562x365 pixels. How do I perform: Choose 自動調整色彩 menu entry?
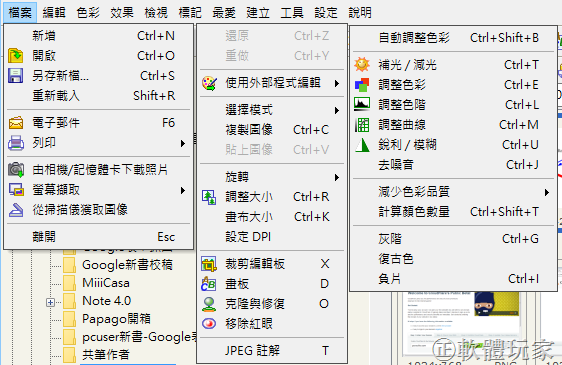(x=453, y=38)
